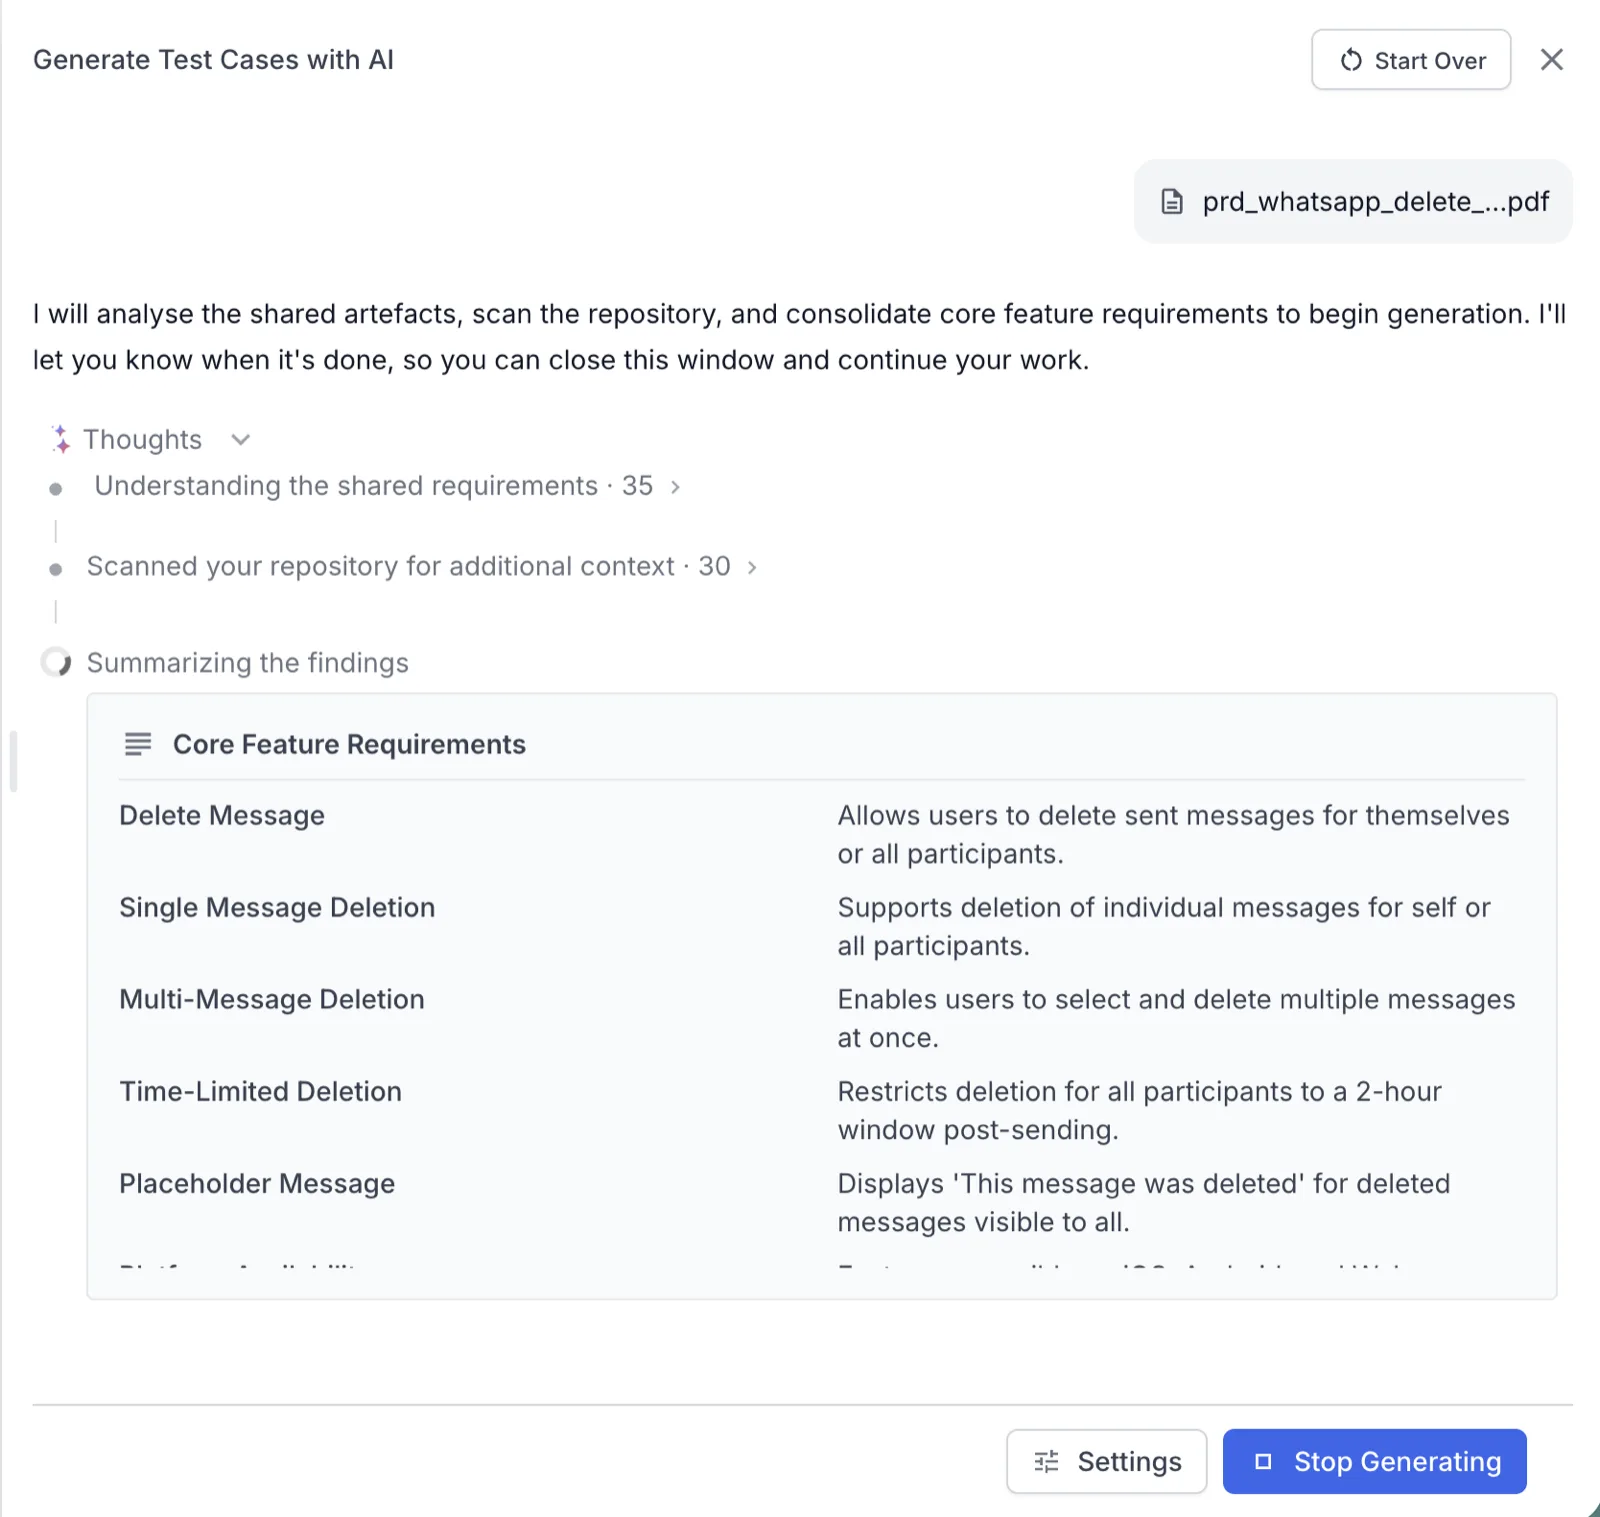Image resolution: width=1600 pixels, height=1517 pixels.
Task: Click the Start Over refresh icon
Action: [x=1351, y=60]
